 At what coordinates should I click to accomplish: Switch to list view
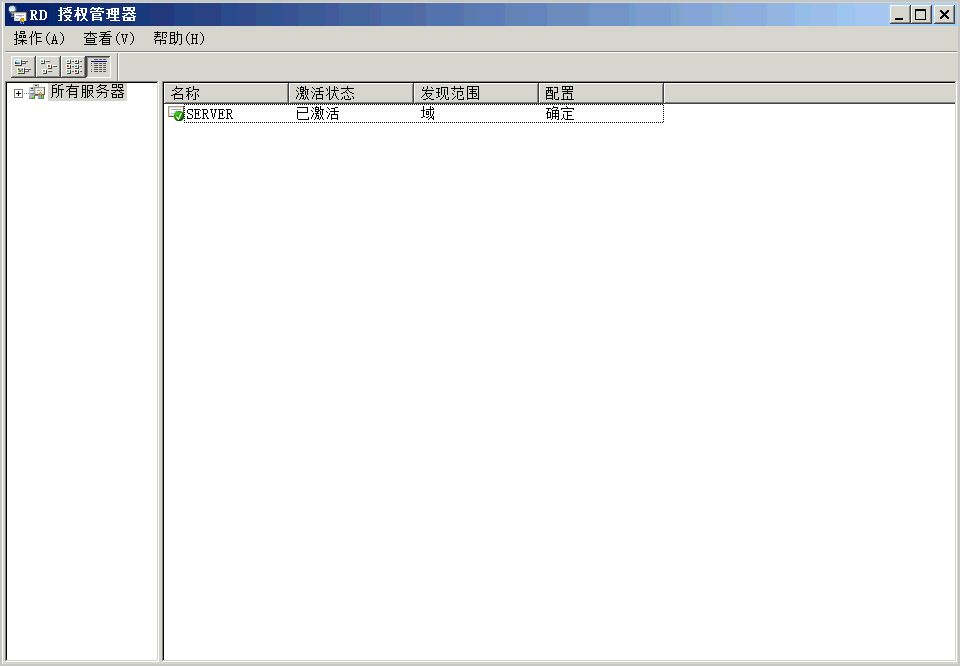point(73,66)
